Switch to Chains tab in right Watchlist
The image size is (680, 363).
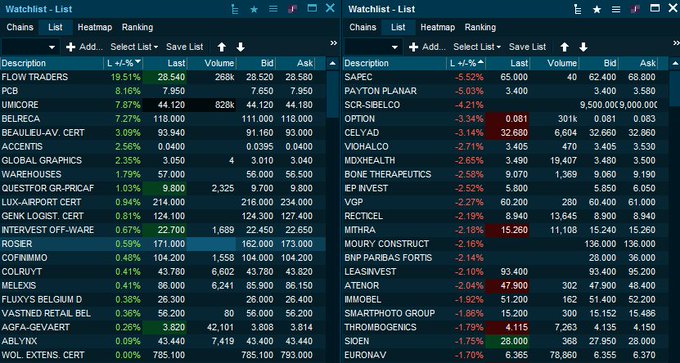(x=363, y=27)
